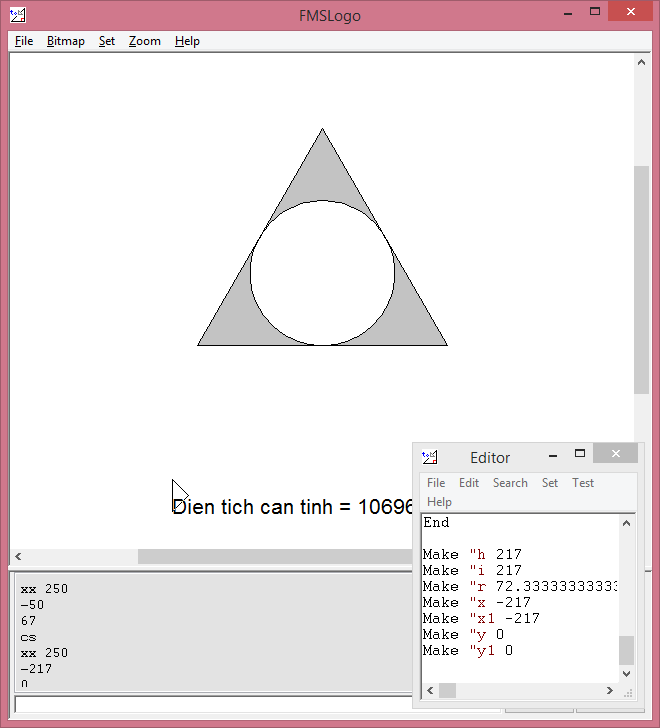Click the 'Dien tich can tinh' label text
Viewport: 660px width, 728px height.
pos(253,507)
